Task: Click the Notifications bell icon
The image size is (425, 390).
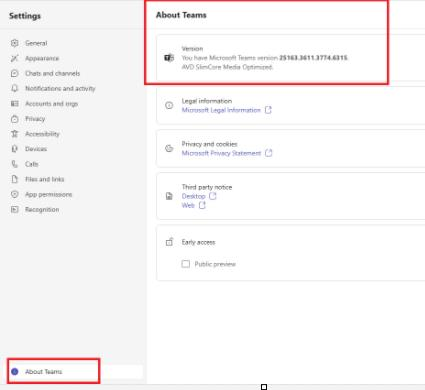Action: (15, 88)
